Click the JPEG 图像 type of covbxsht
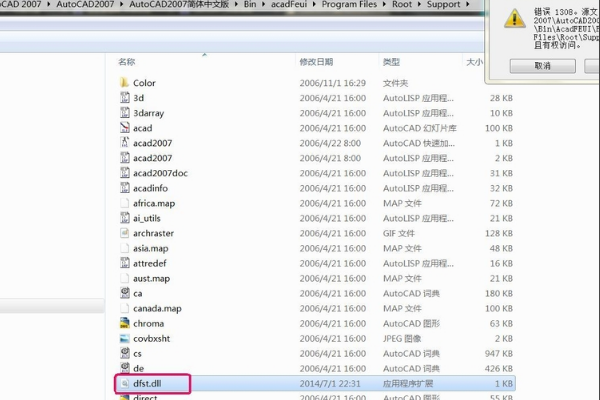The width and height of the screenshot is (600, 400). (402, 338)
